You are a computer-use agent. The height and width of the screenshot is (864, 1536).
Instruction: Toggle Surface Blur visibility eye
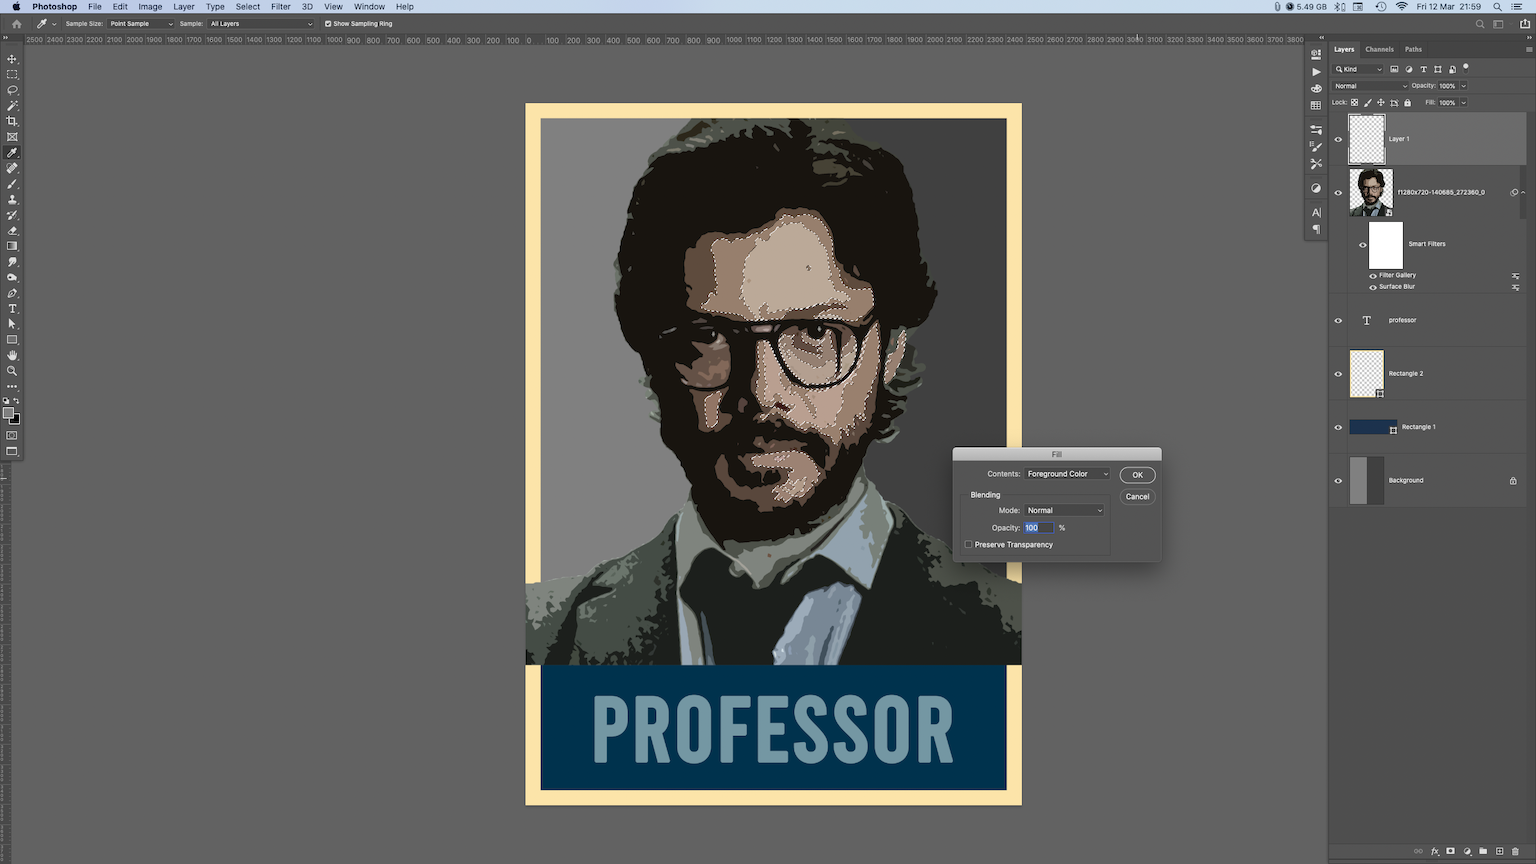click(1373, 288)
